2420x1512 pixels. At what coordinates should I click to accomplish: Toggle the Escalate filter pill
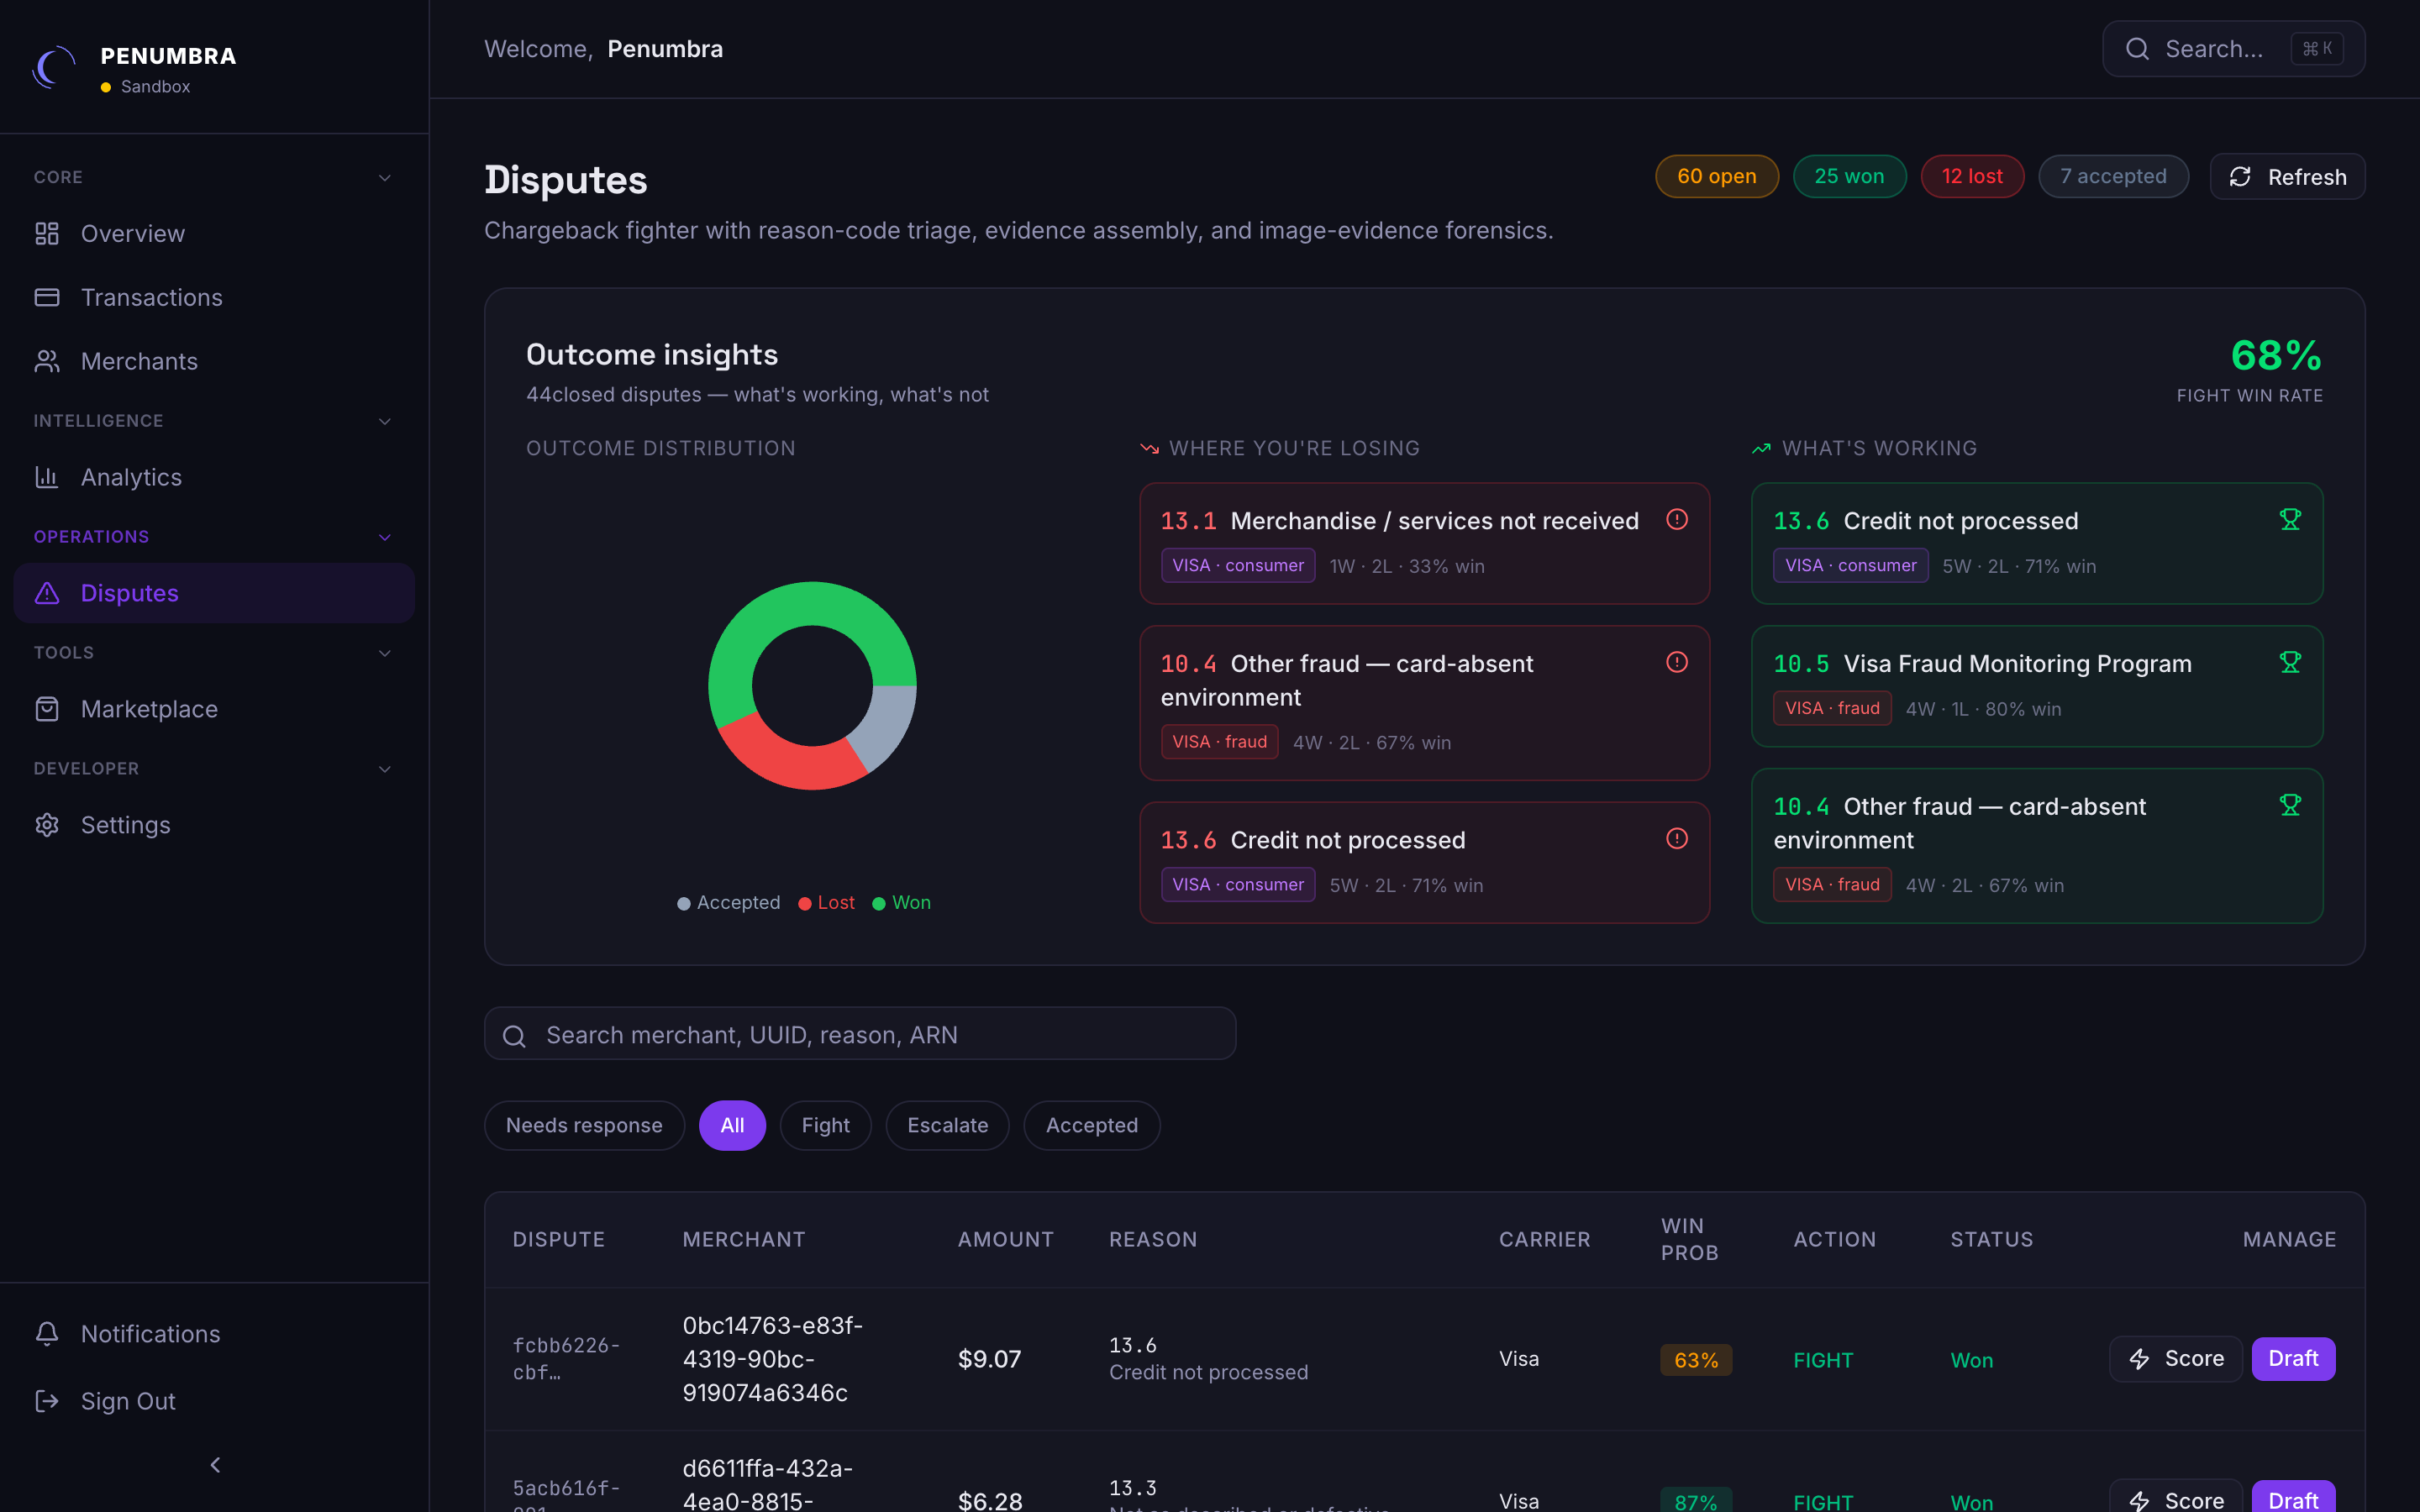click(947, 1125)
